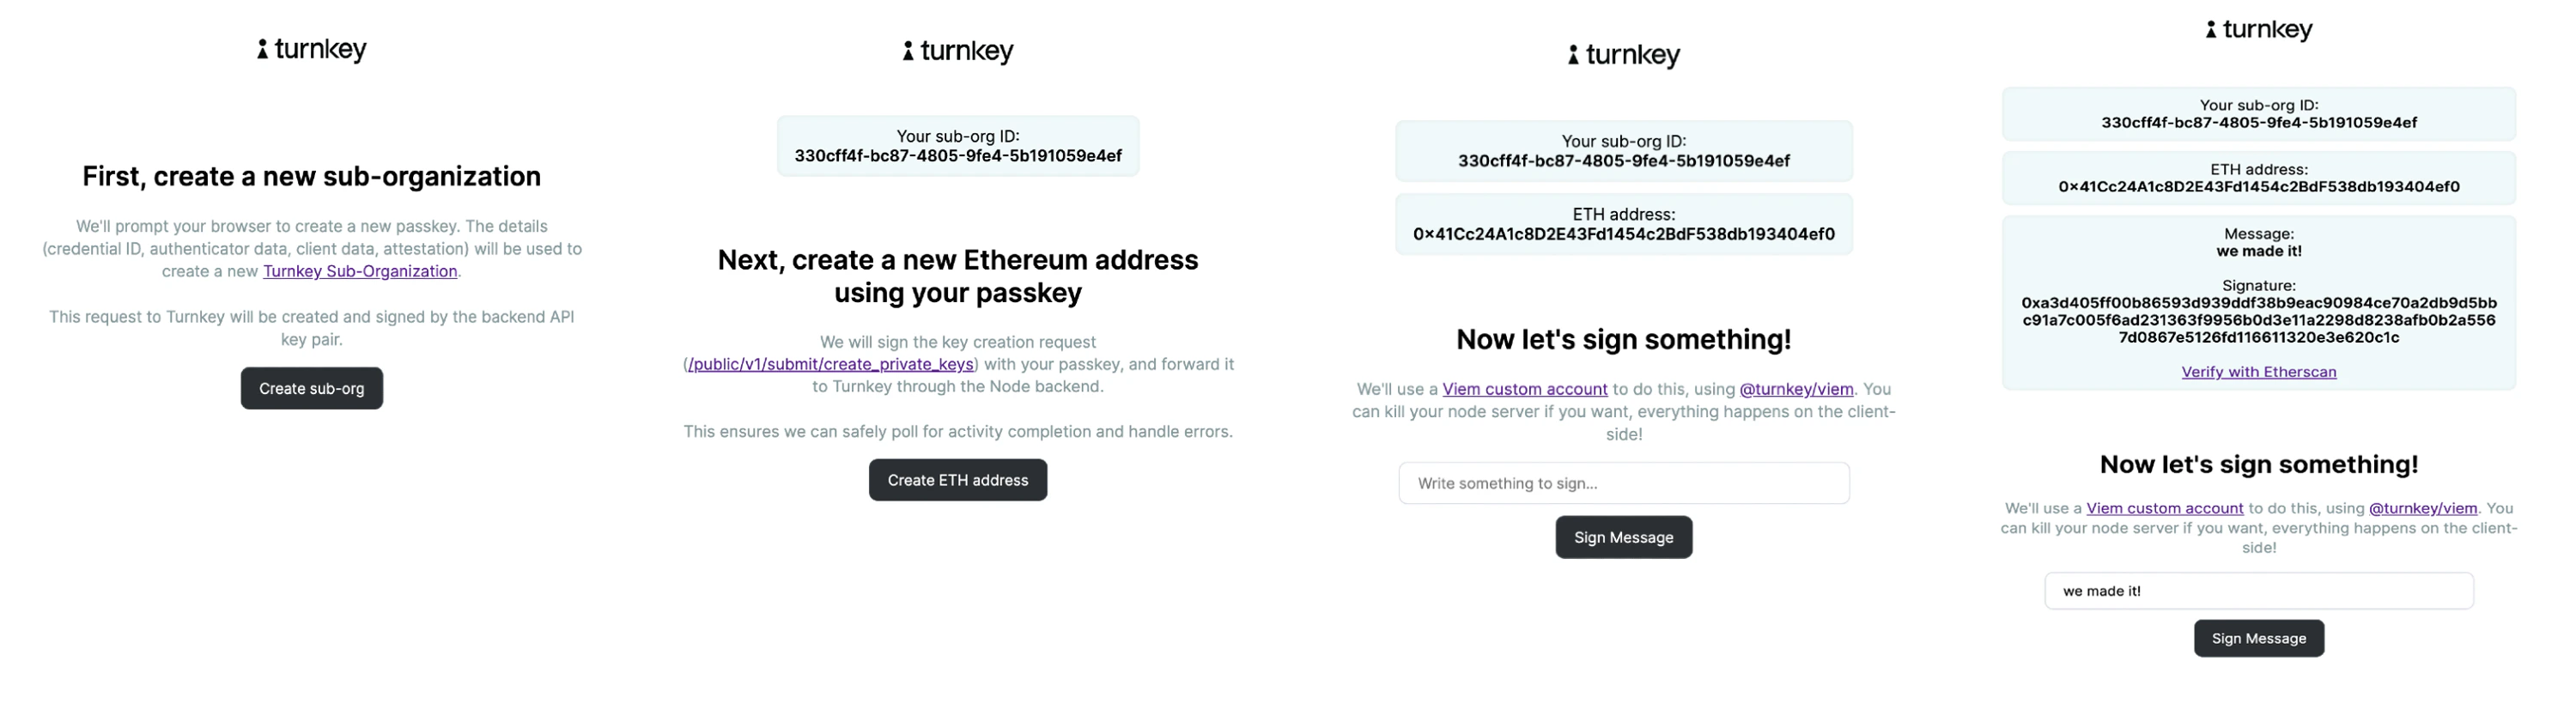2576x710 pixels.
Task: Click the ETH address info box
Action: click(1622, 225)
